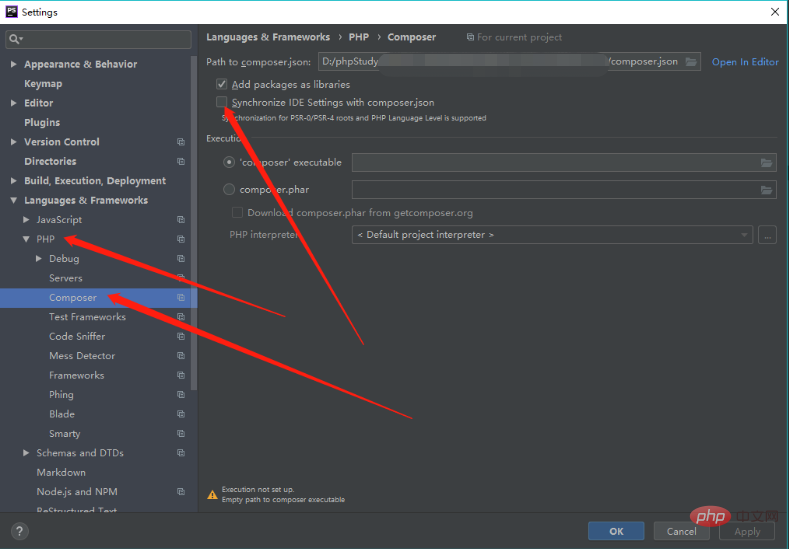The height and width of the screenshot is (549, 789).
Task: Expand the JavaScript node
Action: point(26,220)
